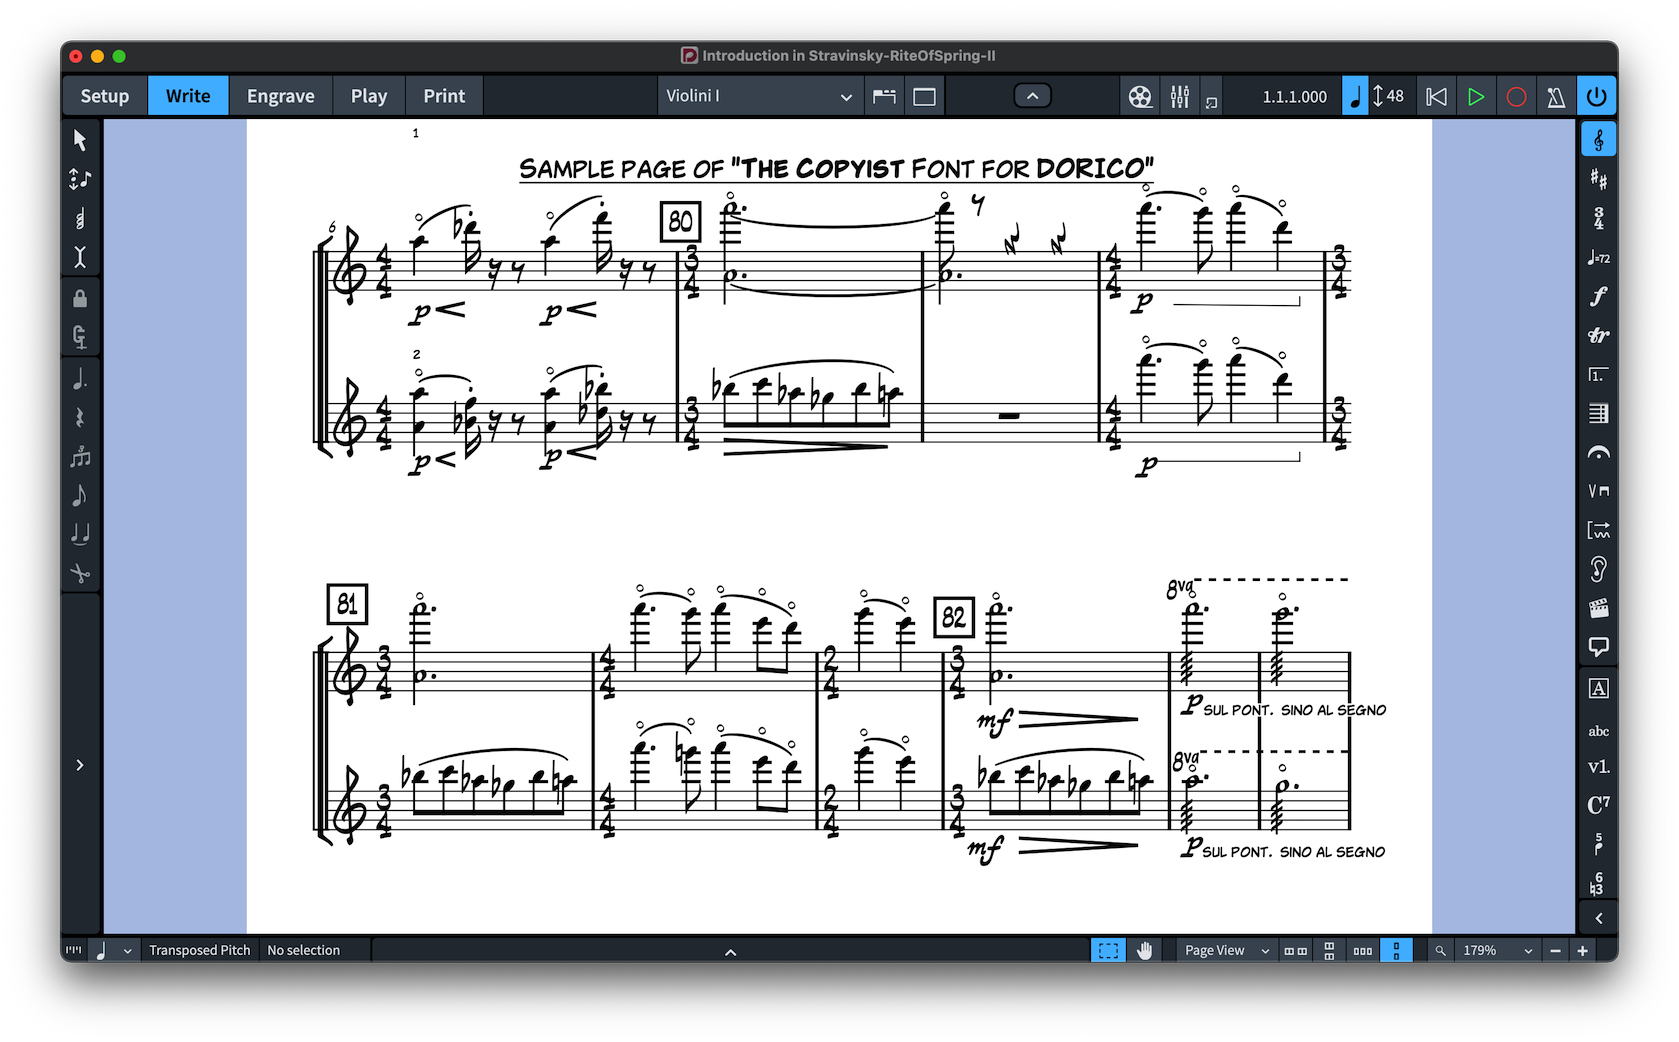Open the Page View dropdown
1679x1042 pixels.
tap(1226, 950)
